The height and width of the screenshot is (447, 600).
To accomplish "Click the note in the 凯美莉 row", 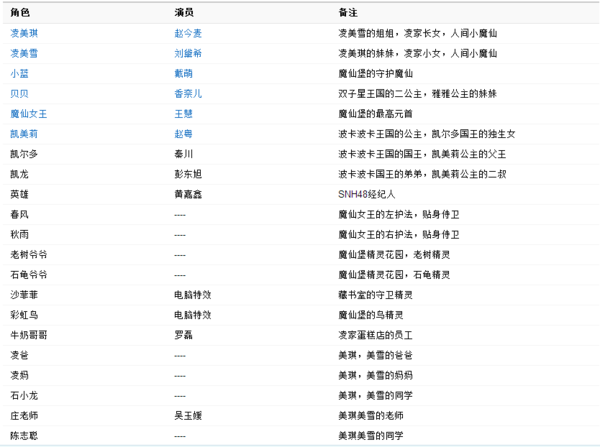I will pyautogui.click(x=427, y=134).
